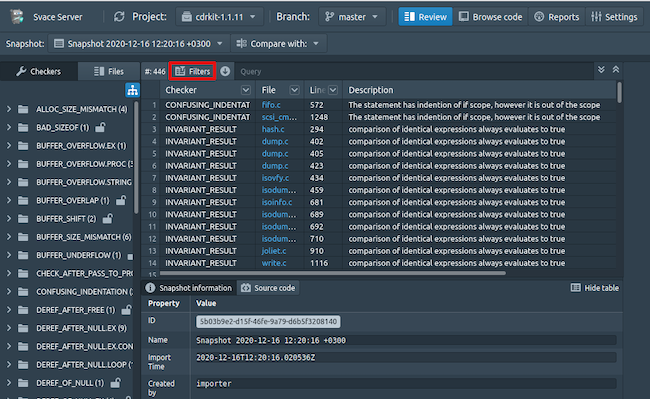Select the Checkers panel tab

click(39, 71)
